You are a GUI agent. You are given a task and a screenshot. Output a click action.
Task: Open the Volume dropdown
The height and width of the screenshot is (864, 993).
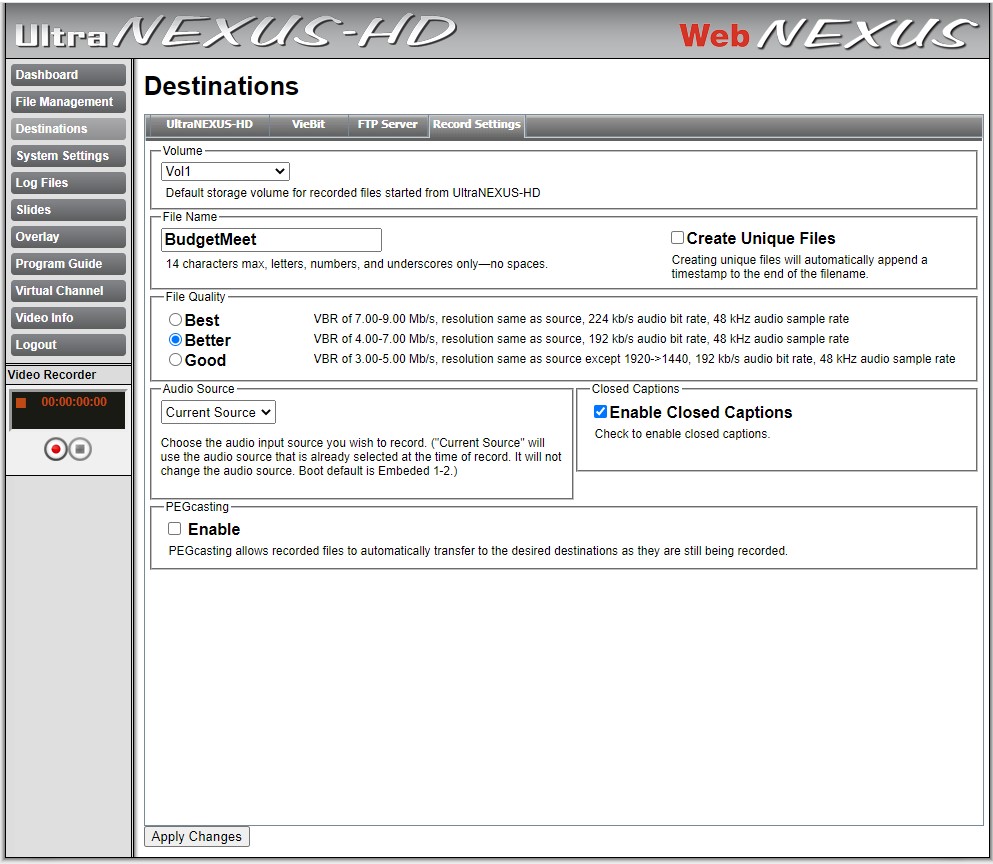pos(224,171)
